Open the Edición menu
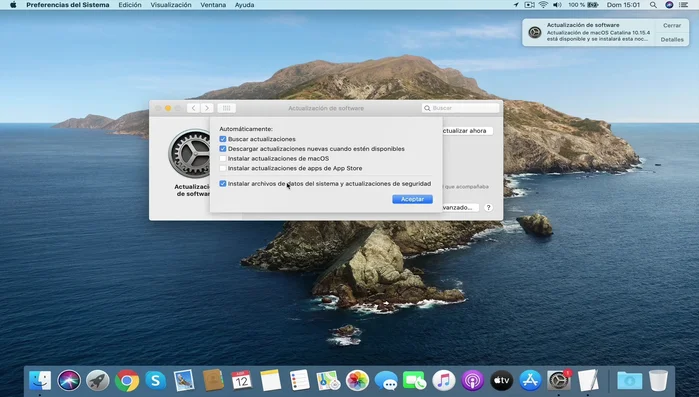This screenshot has width=699, height=397. 130,5
